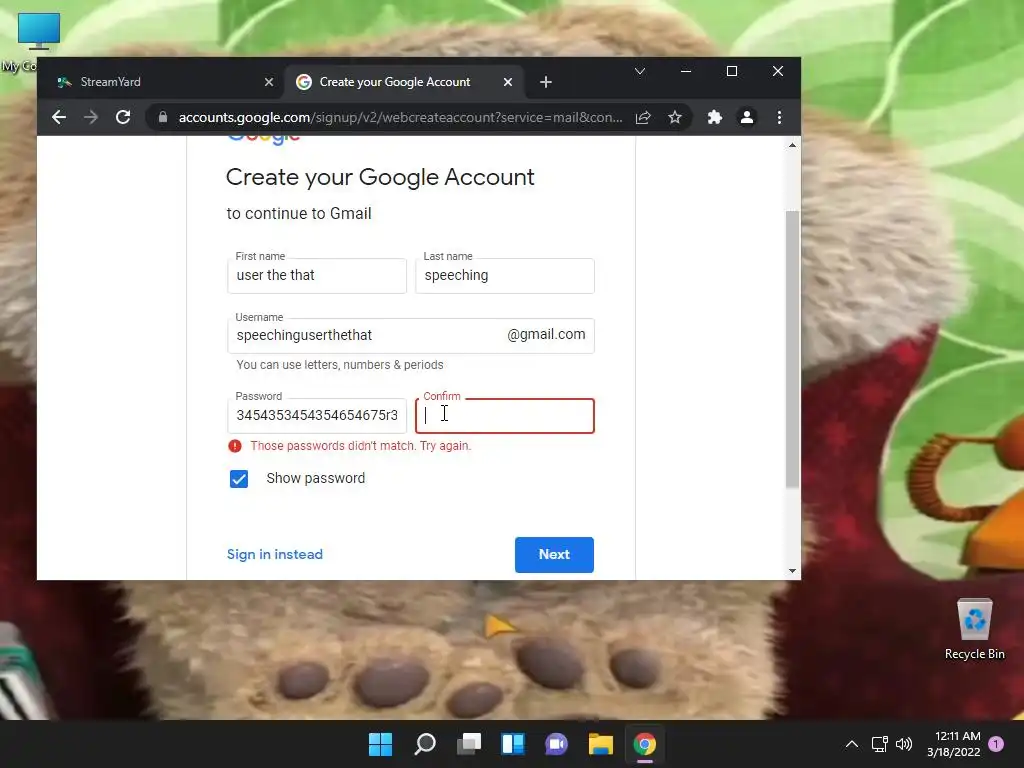1024x768 pixels.
Task: Share this page via address bar icon
Action: coord(643,118)
